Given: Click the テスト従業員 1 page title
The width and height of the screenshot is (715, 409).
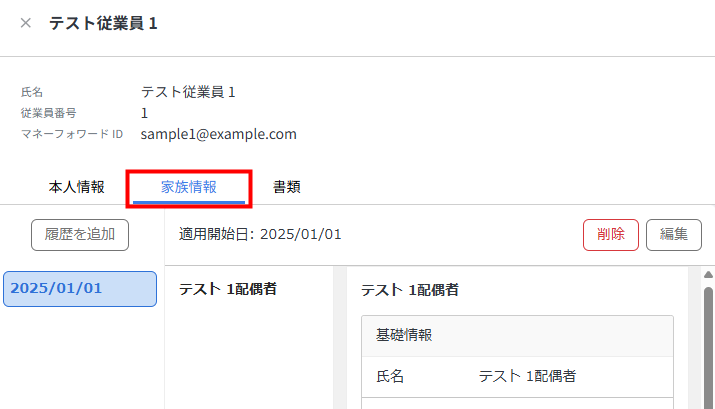Looking at the screenshot, I should 103,23.
